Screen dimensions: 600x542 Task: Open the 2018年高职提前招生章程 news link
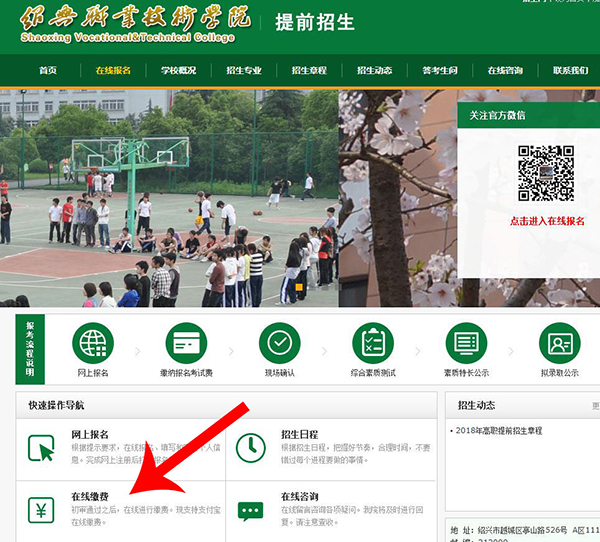coord(499,431)
